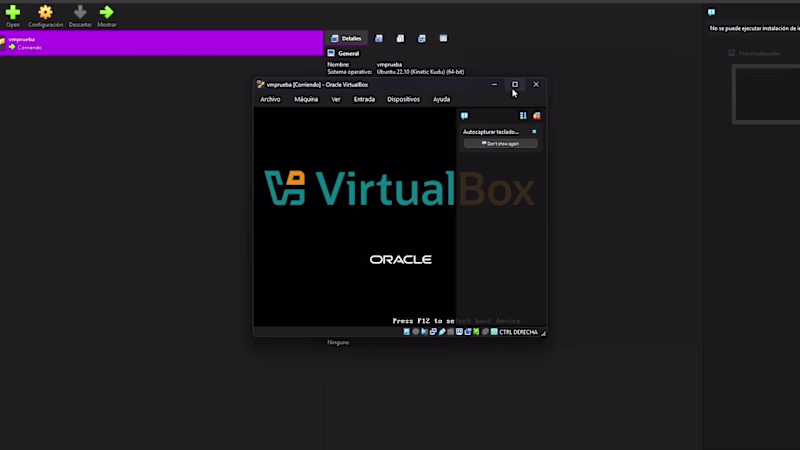This screenshot has width=800, height=450.
Task: Click the vmprueba name value in General
Action: 389,65
